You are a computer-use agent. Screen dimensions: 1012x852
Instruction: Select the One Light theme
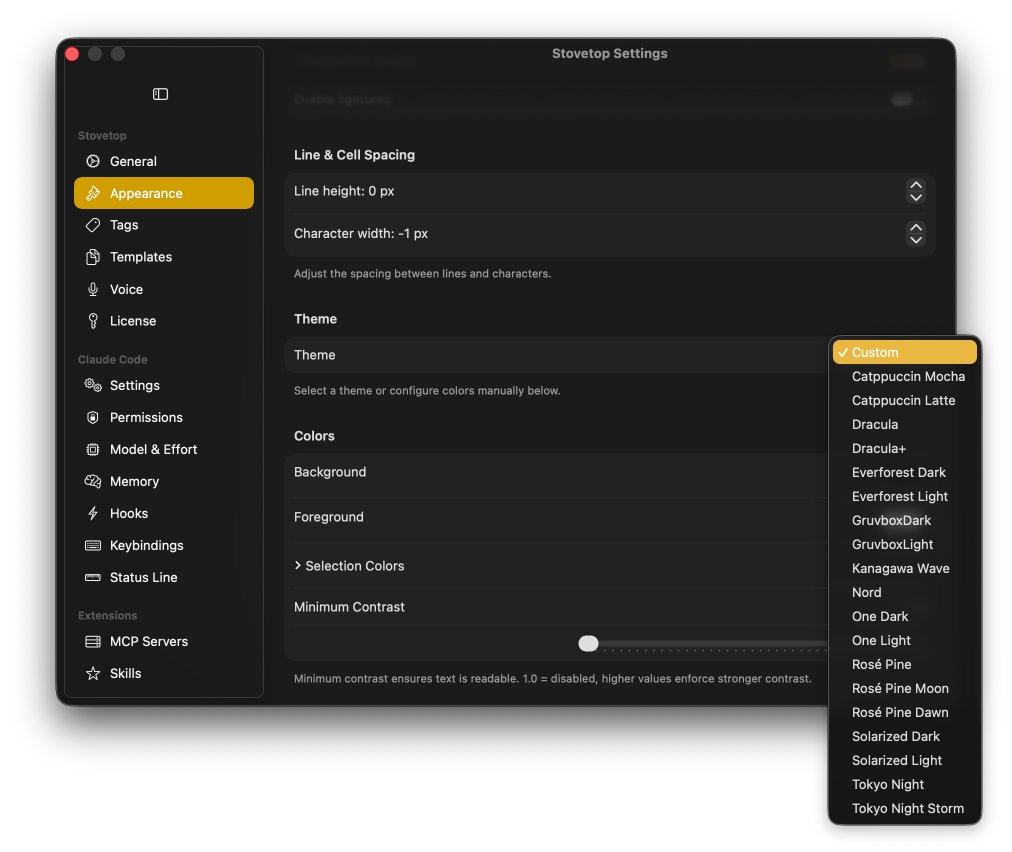[904, 640]
